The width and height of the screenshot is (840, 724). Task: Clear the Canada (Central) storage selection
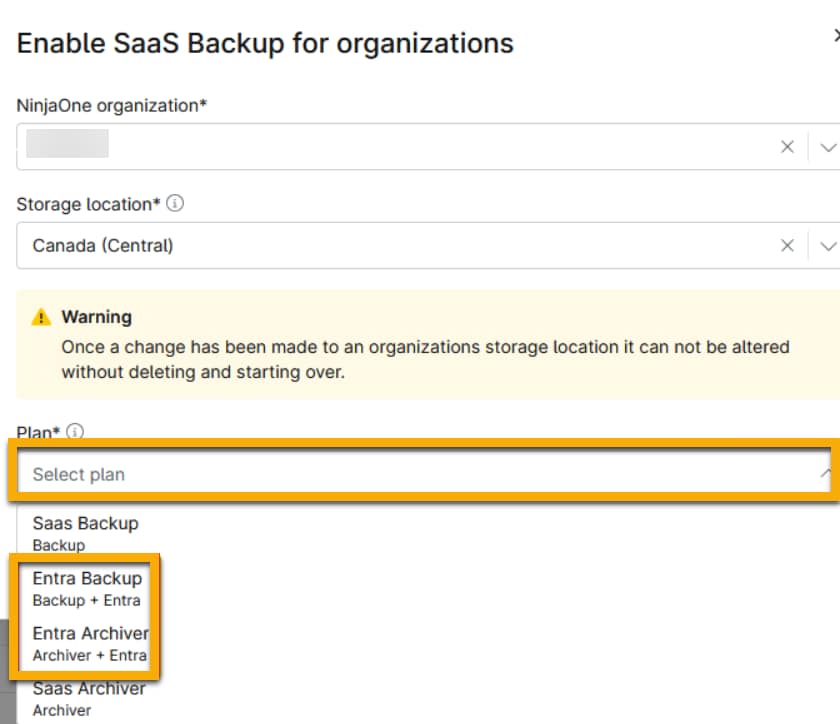(787, 245)
